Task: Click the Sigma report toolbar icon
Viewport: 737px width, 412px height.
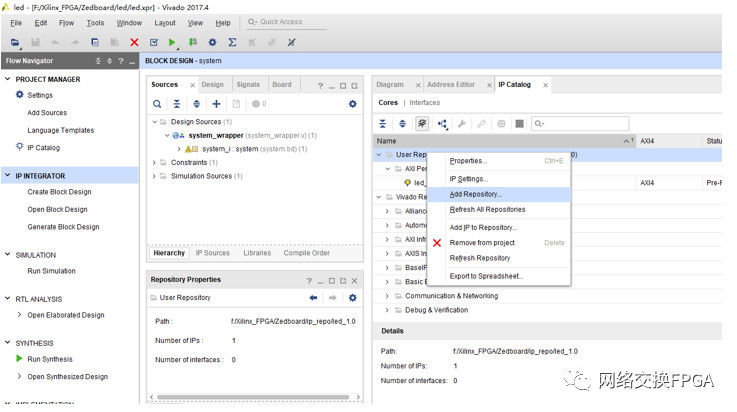Action: tap(232, 42)
